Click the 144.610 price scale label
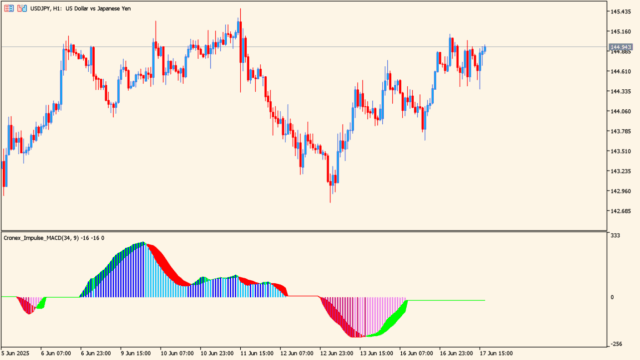The image size is (640, 360). coord(620,71)
